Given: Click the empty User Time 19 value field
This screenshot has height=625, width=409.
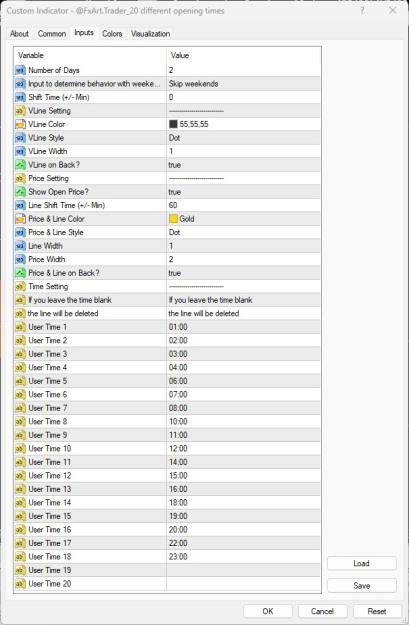Looking at the screenshot, I should (x=243, y=570).
